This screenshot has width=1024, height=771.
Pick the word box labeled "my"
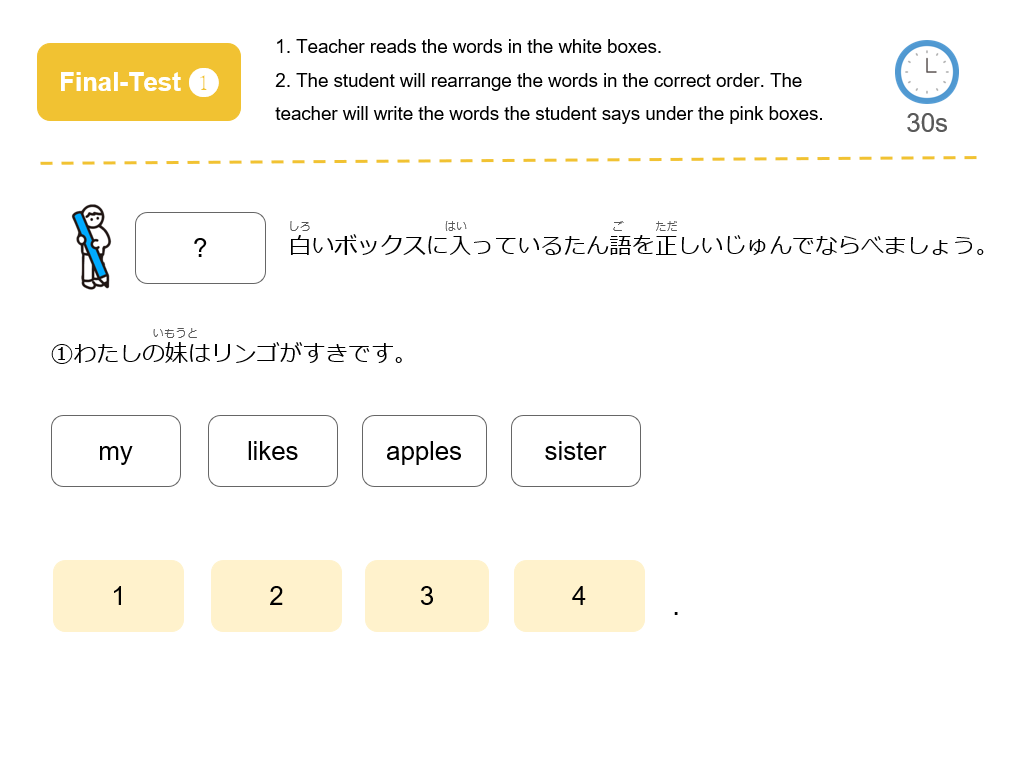click(116, 451)
